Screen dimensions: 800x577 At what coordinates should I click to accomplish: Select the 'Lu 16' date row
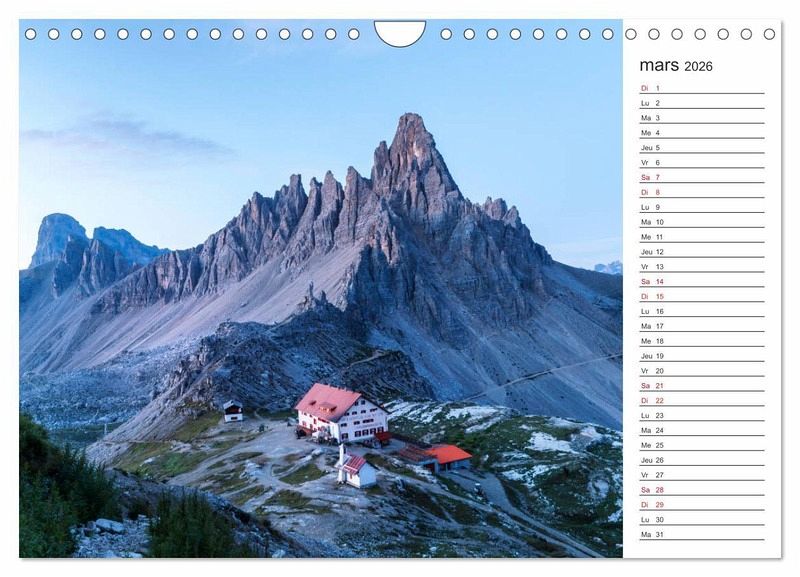(702, 311)
